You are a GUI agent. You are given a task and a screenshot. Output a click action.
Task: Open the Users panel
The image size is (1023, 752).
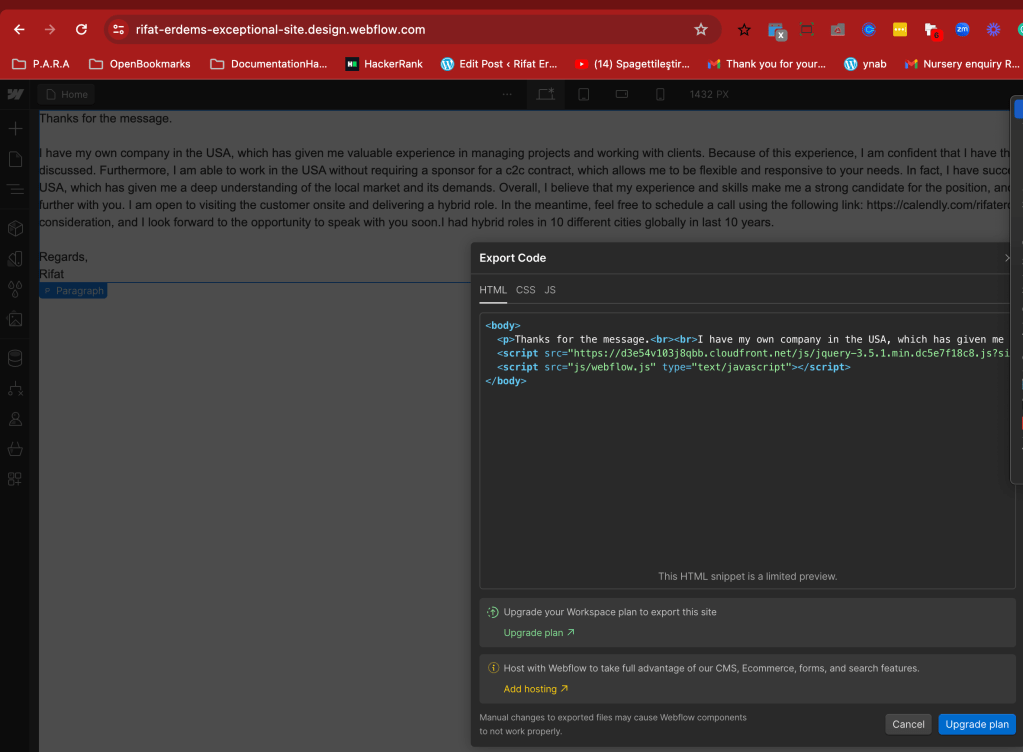click(x=15, y=419)
